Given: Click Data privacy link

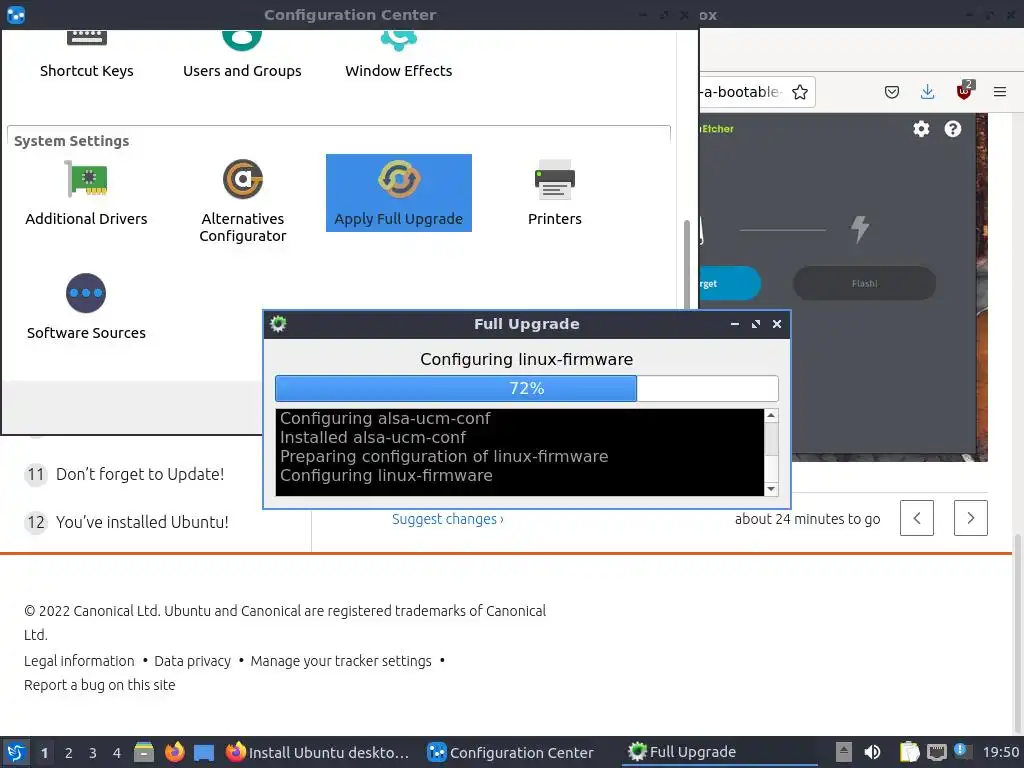Looking at the screenshot, I should click(x=193, y=661).
